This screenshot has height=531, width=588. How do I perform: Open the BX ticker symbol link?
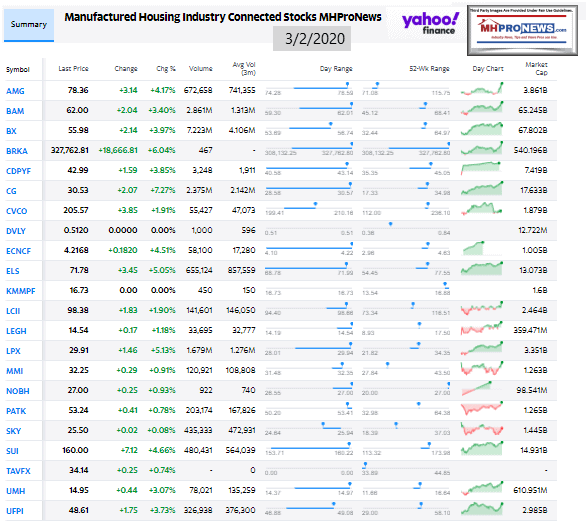pos(11,131)
